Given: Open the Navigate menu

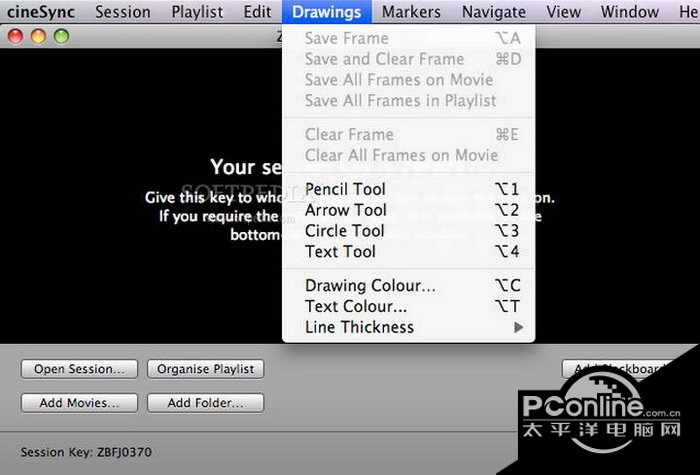Looking at the screenshot, I should click(x=494, y=12).
